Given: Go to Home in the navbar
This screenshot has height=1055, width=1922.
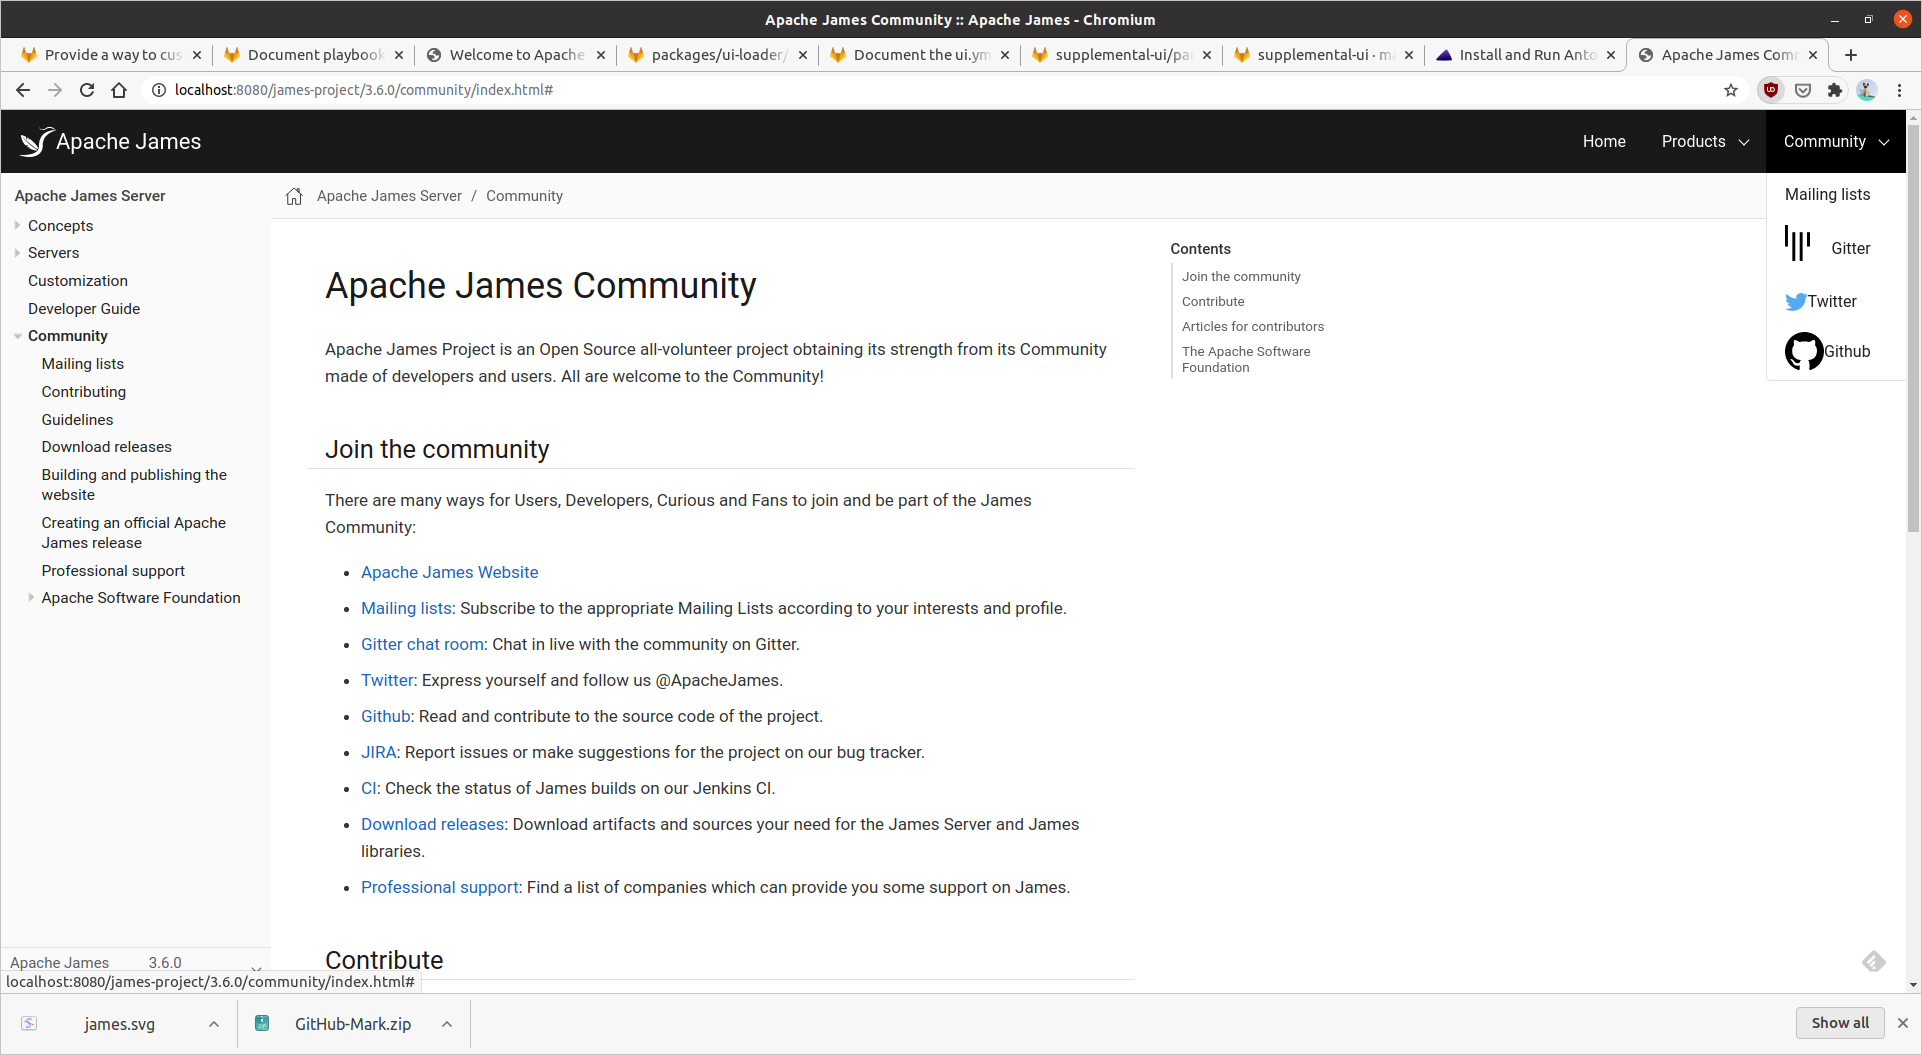Looking at the screenshot, I should 1604,141.
